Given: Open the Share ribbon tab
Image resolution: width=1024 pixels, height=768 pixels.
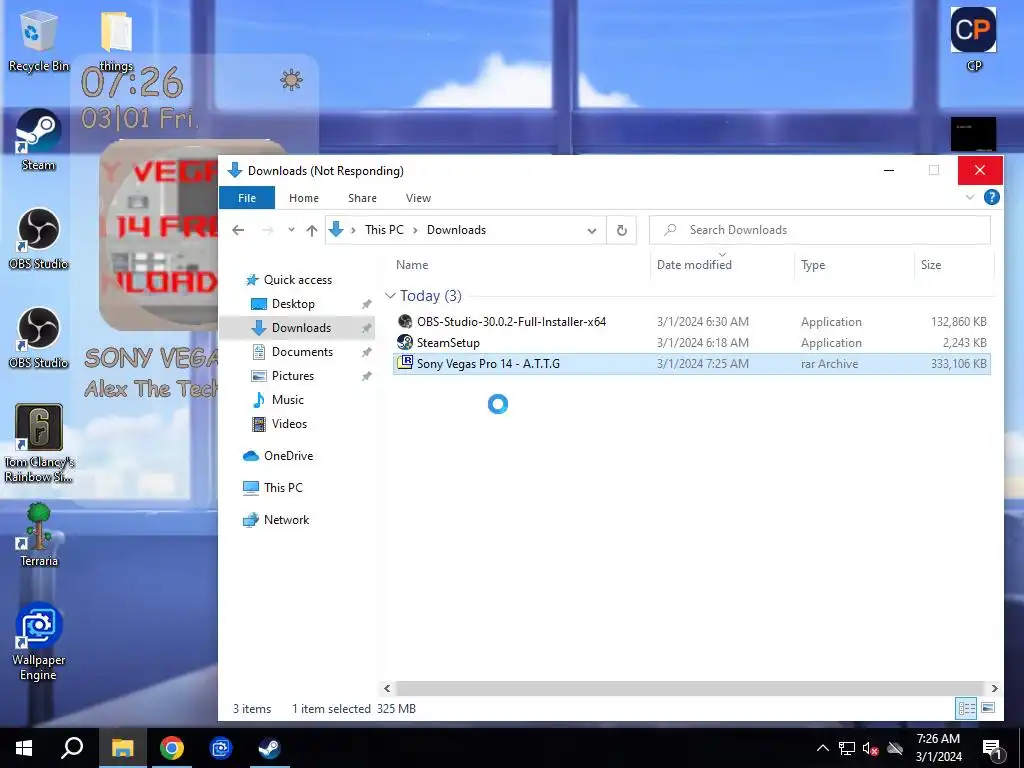Looking at the screenshot, I should 362,198.
